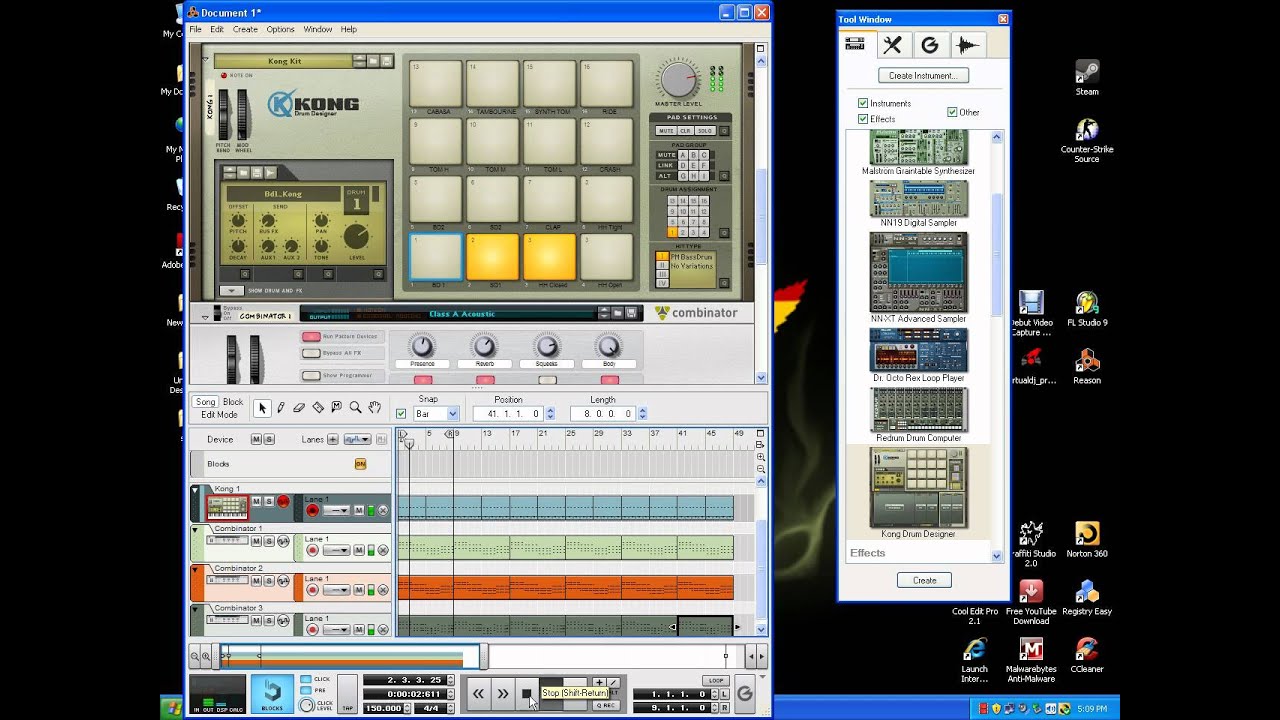Image resolution: width=1280 pixels, height=720 pixels.
Task: Select Dr. Octo Rex Loop Player thumbnail
Action: [919, 350]
